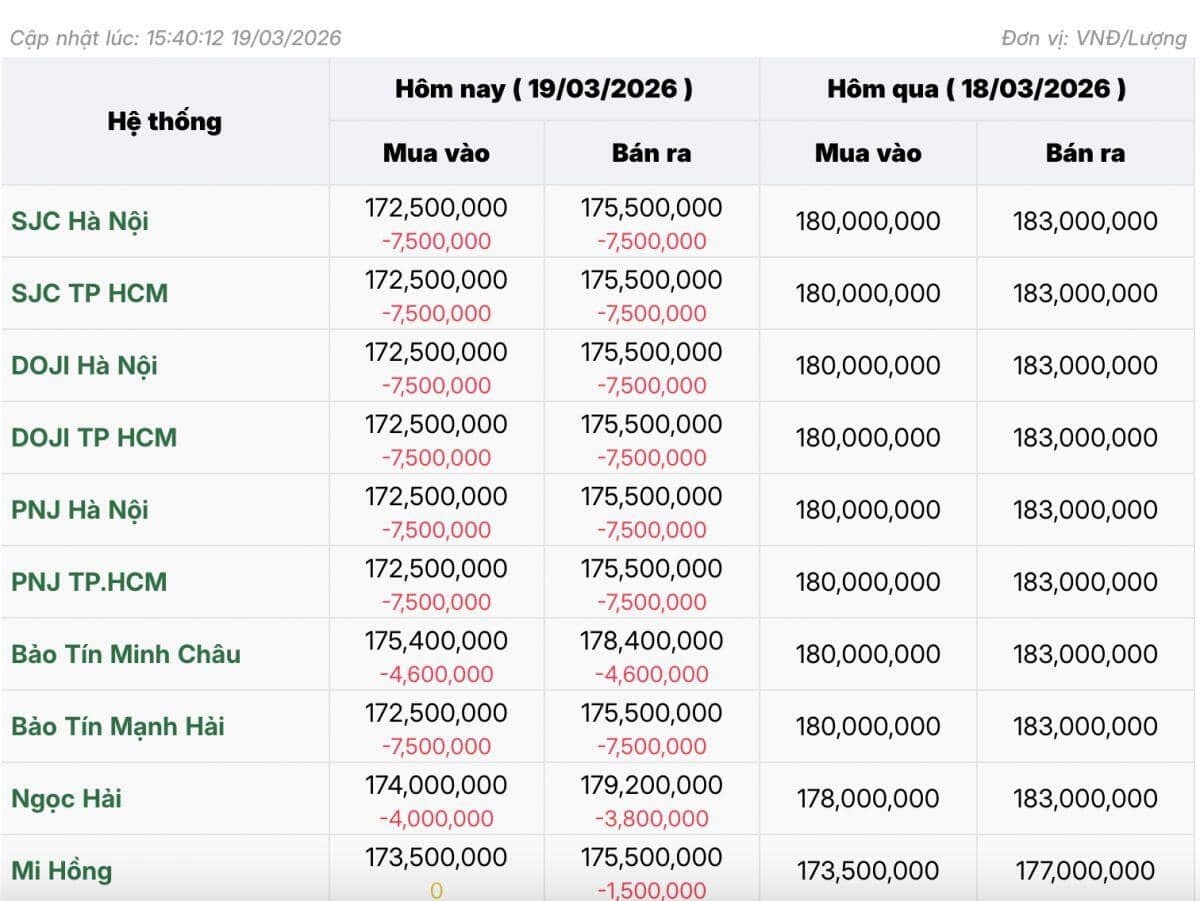Click DOJI Hà Nội sell change -7,500,000
The image size is (1200, 901).
[652, 385]
